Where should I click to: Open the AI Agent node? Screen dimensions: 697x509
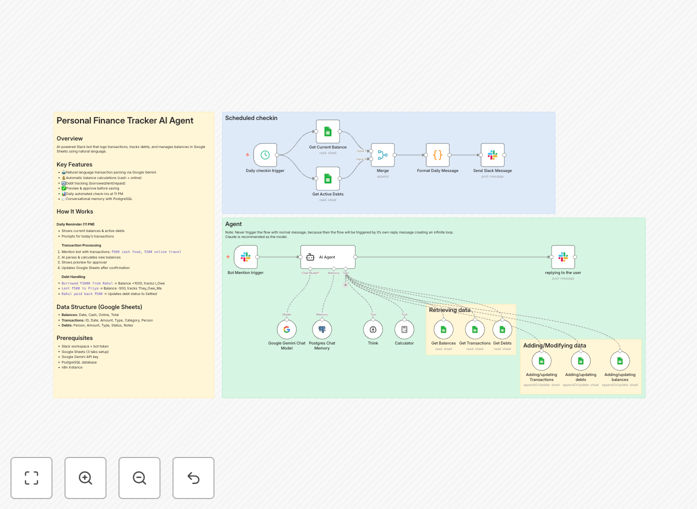328,257
